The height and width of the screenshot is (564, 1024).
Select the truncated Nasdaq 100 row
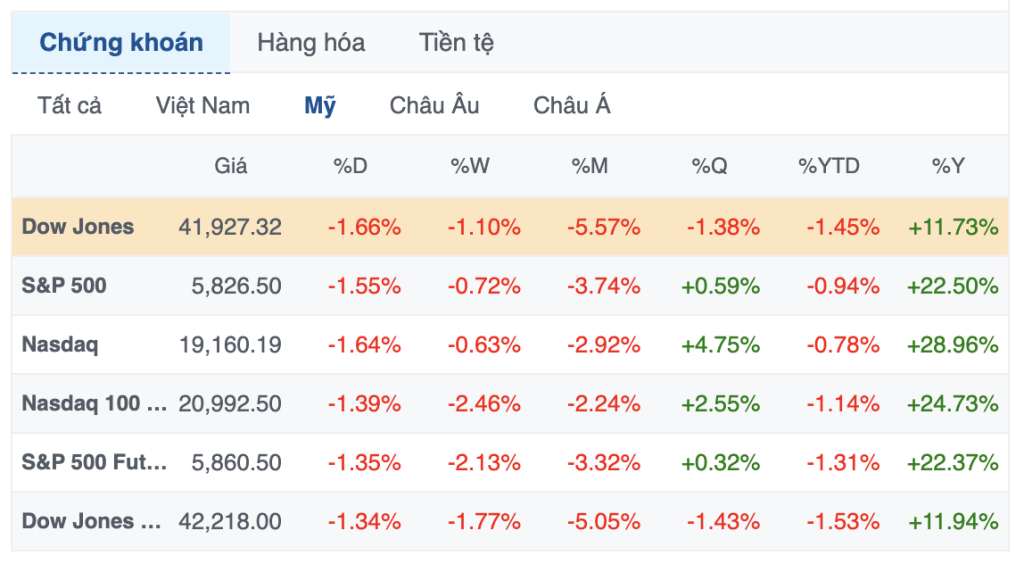95,404
